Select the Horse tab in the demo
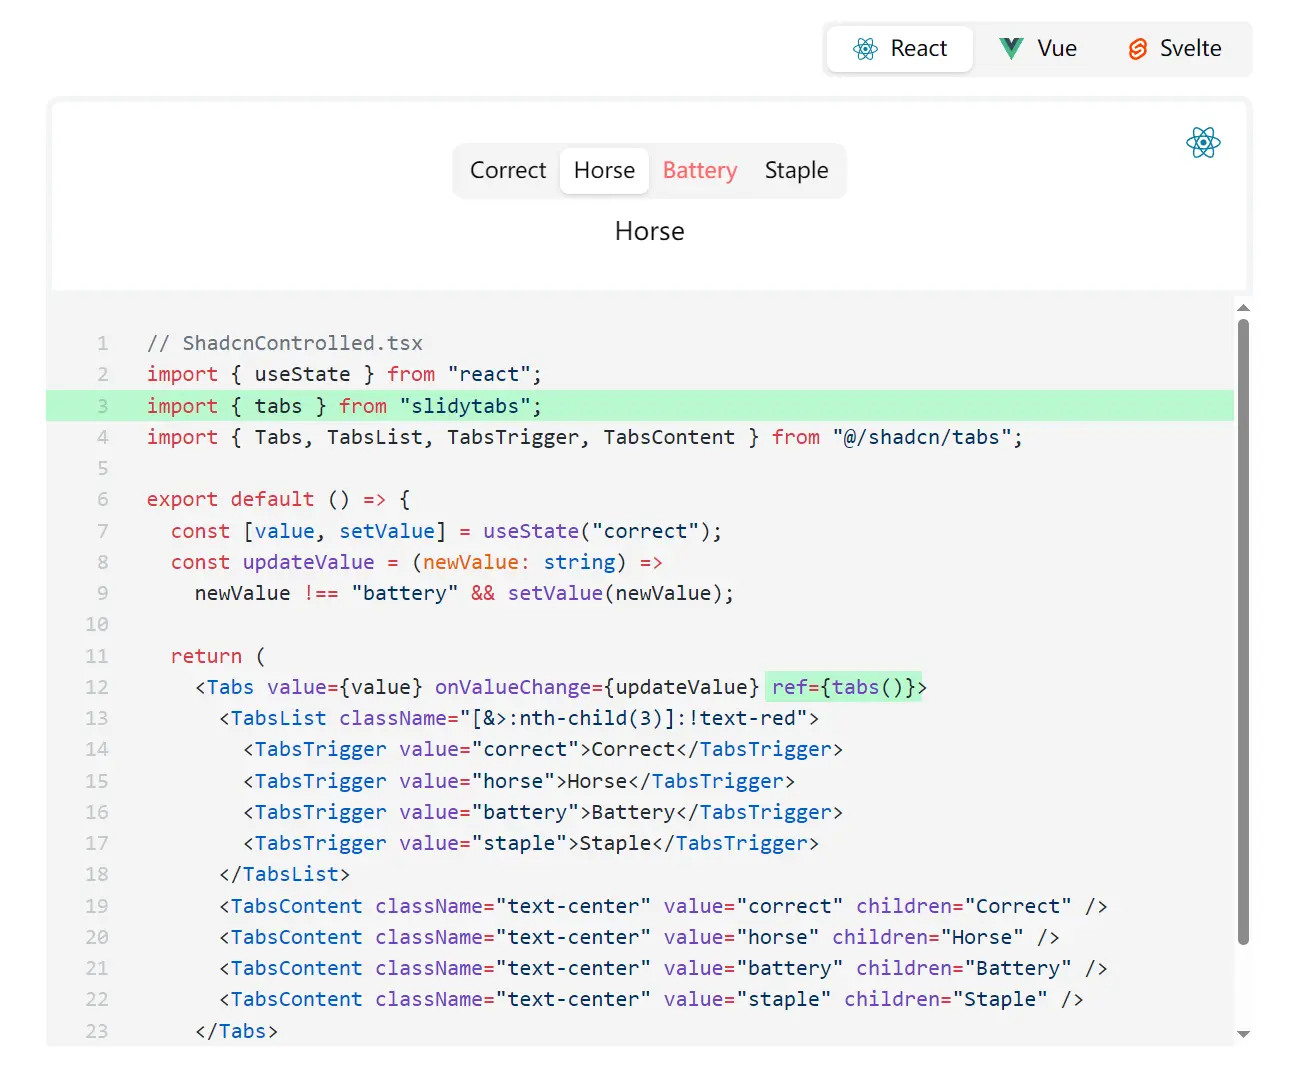This screenshot has width=1303, height=1068. pos(604,170)
